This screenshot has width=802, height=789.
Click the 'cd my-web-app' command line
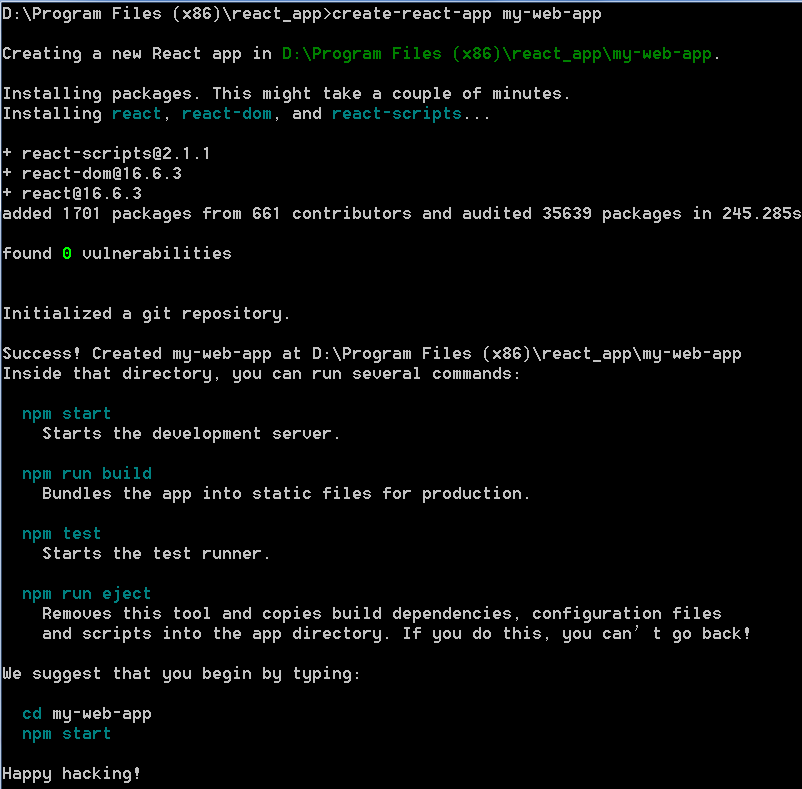[x=87, y=714]
